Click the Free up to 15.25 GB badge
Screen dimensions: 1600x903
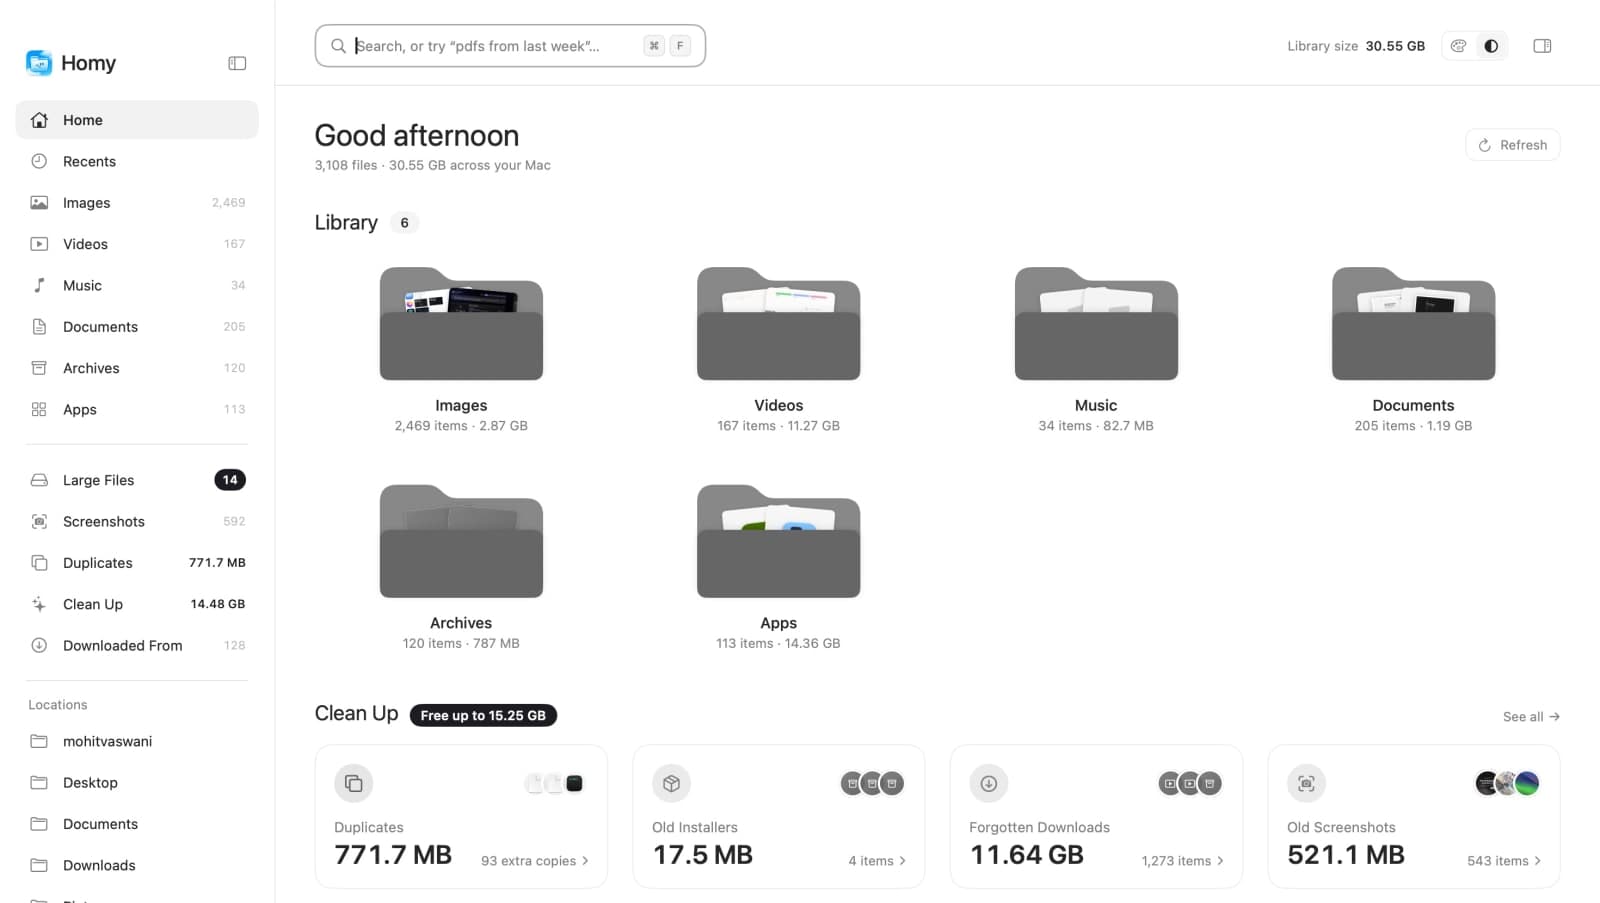(x=483, y=715)
